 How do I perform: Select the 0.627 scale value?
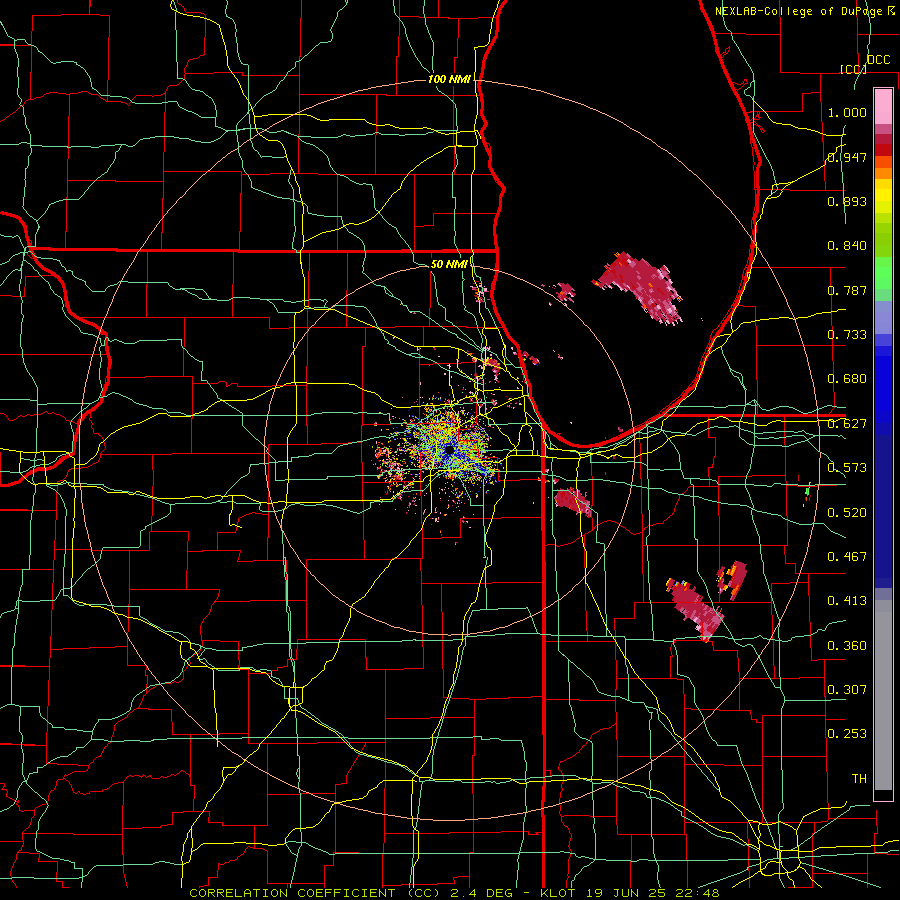pyautogui.click(x=847, y=424)
